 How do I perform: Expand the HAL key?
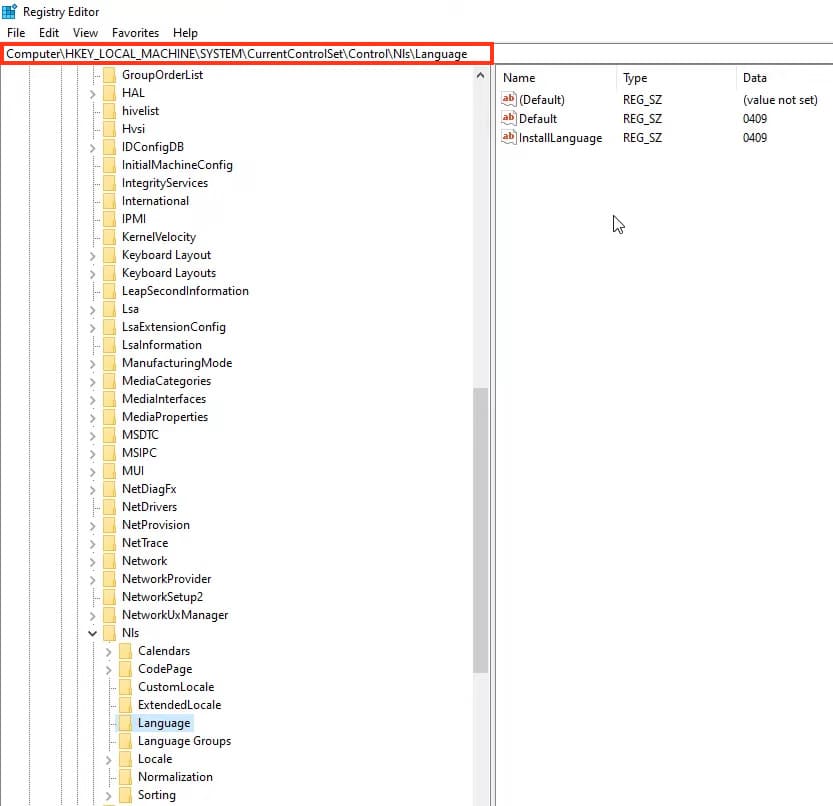click(92, 94)
